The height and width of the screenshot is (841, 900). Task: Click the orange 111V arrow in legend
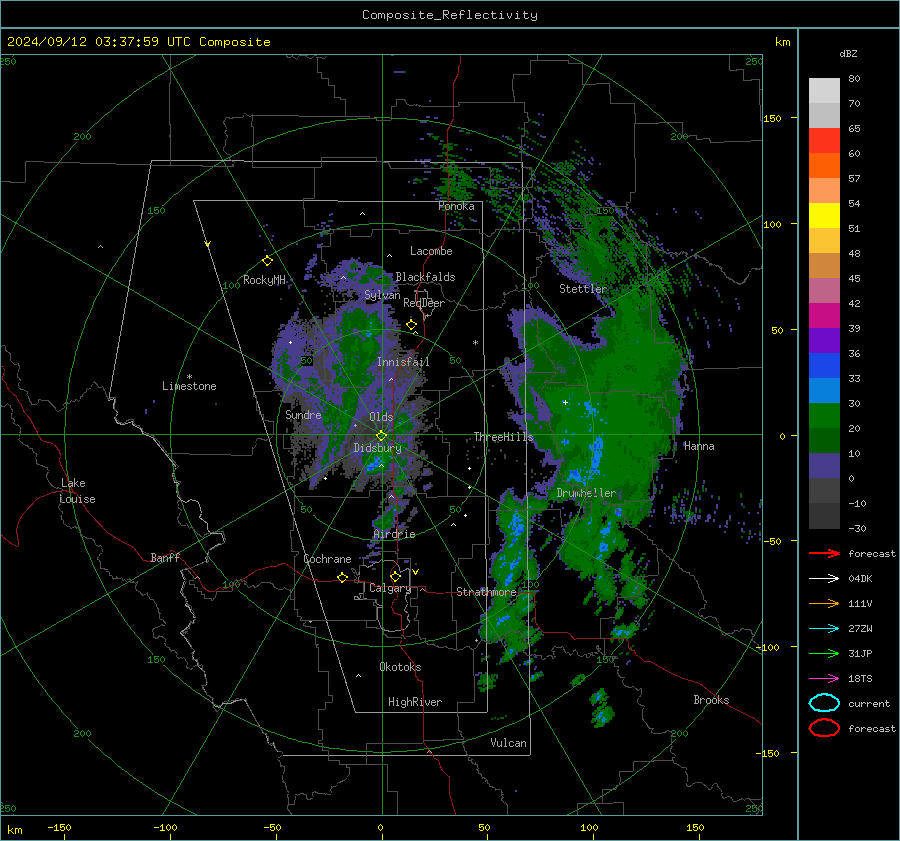point(824,603)
